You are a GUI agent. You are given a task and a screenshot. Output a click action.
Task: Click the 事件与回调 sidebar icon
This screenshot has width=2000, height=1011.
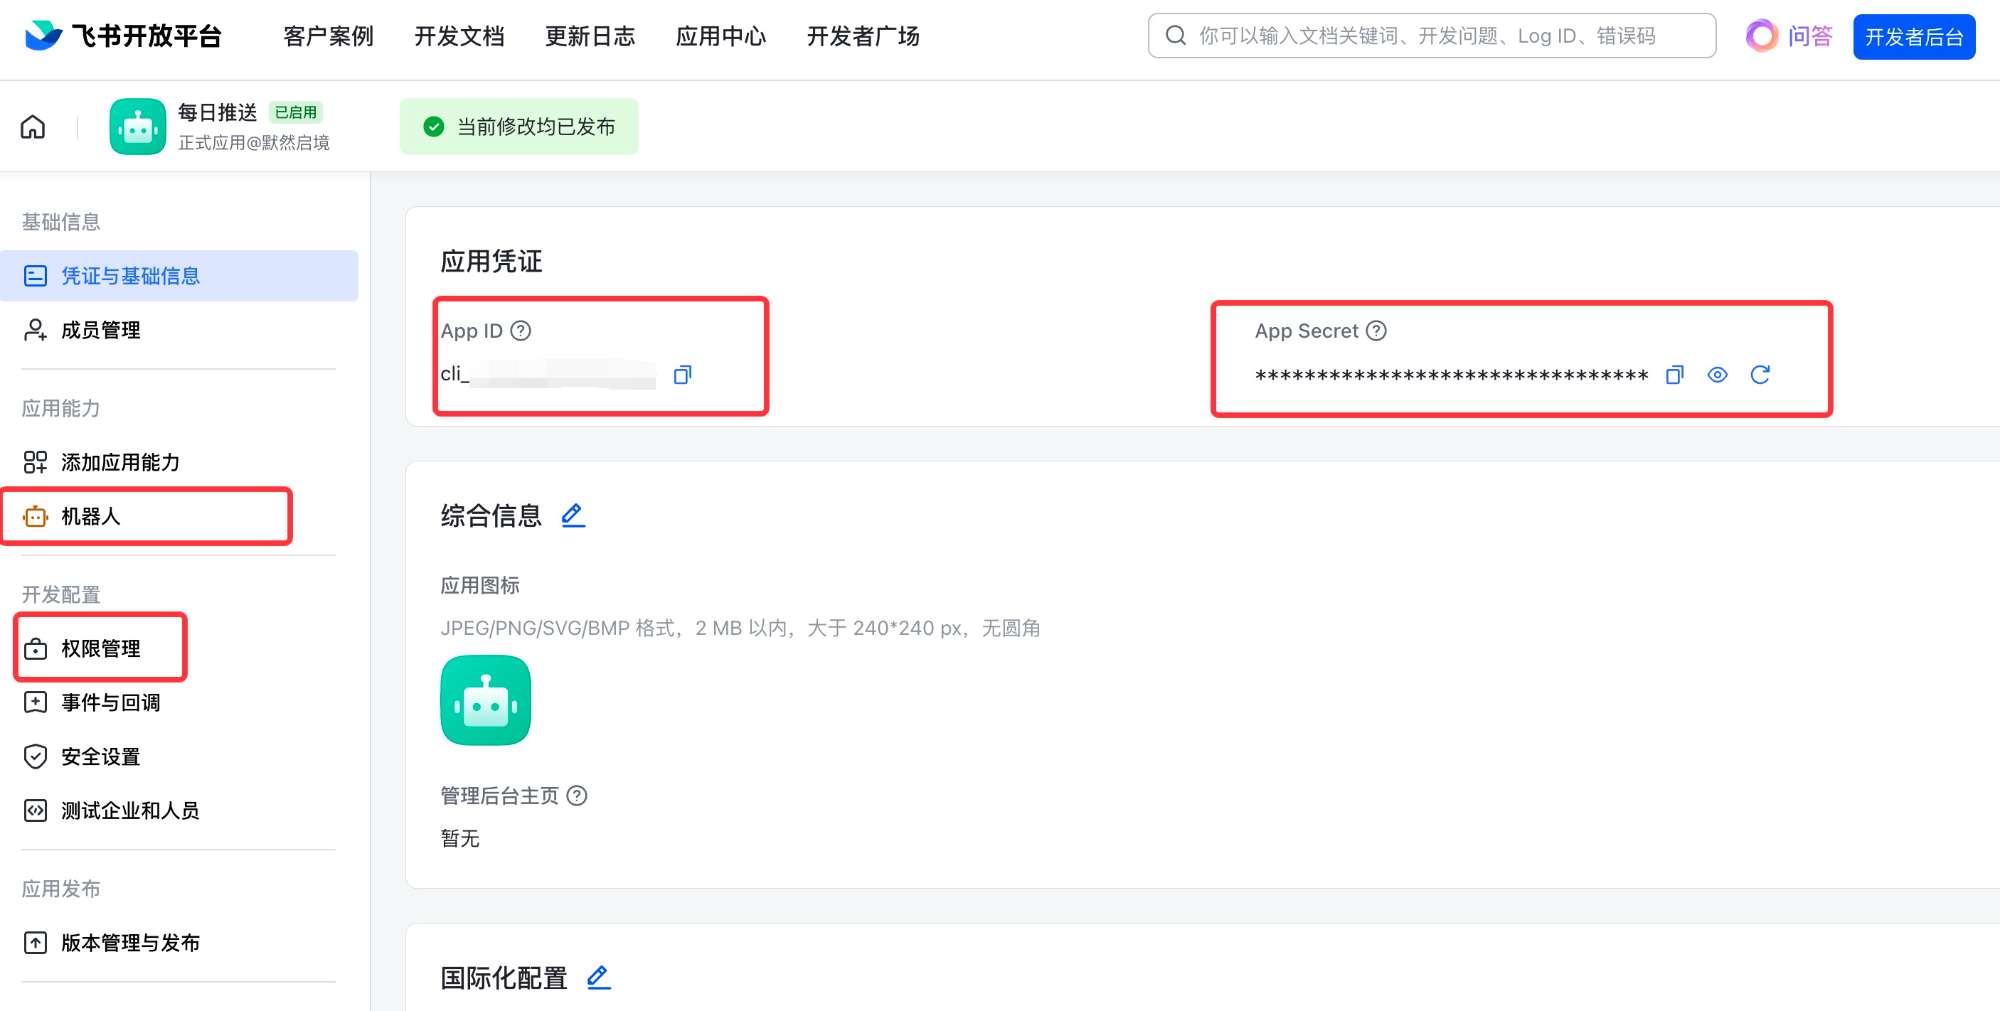click(35, 703)
